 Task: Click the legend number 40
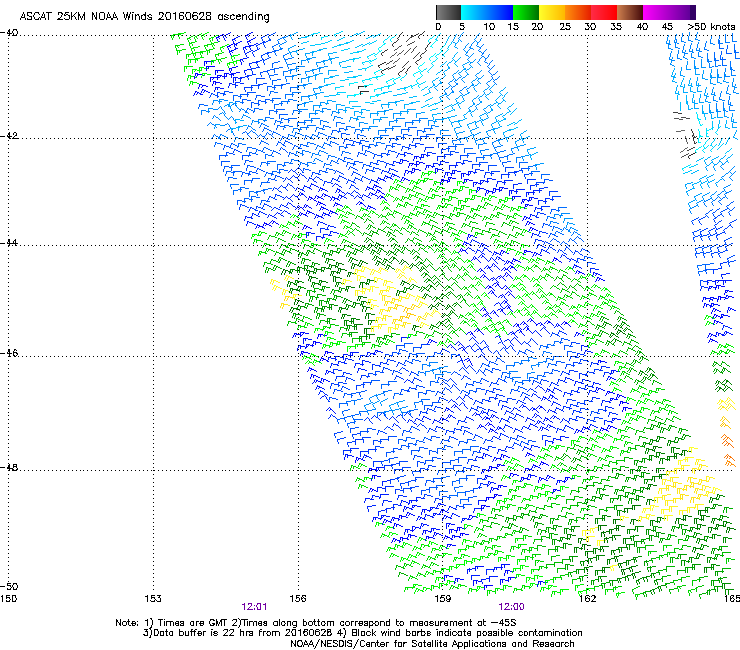tap(642, 26)
